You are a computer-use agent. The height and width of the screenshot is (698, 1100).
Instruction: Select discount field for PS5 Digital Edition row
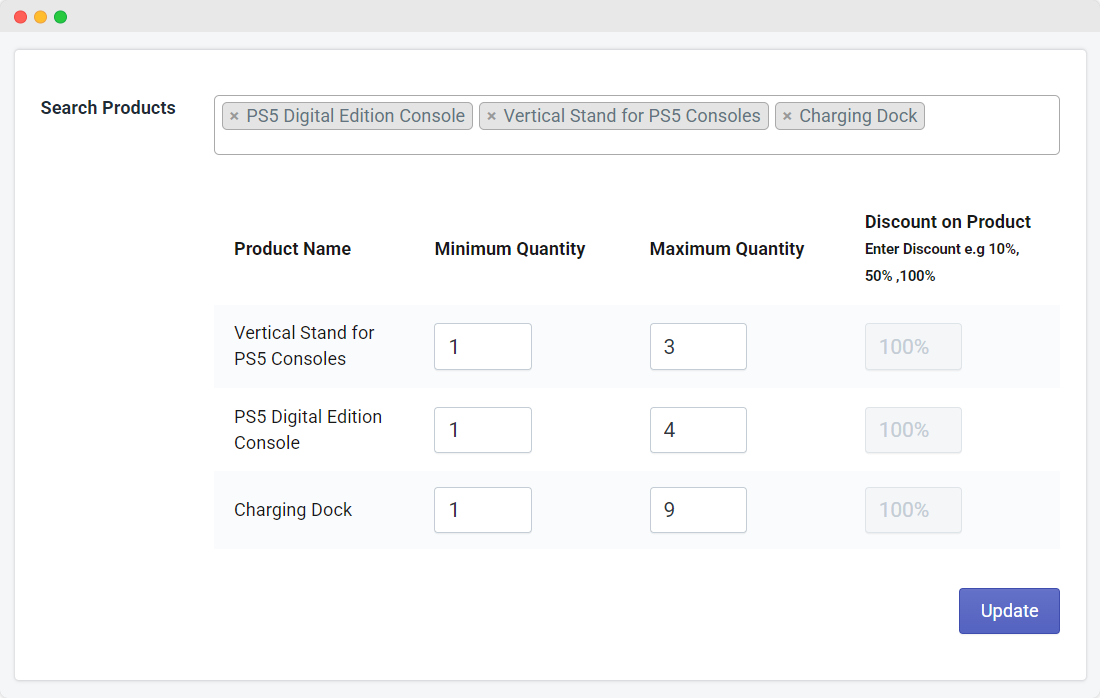(913, 430)
